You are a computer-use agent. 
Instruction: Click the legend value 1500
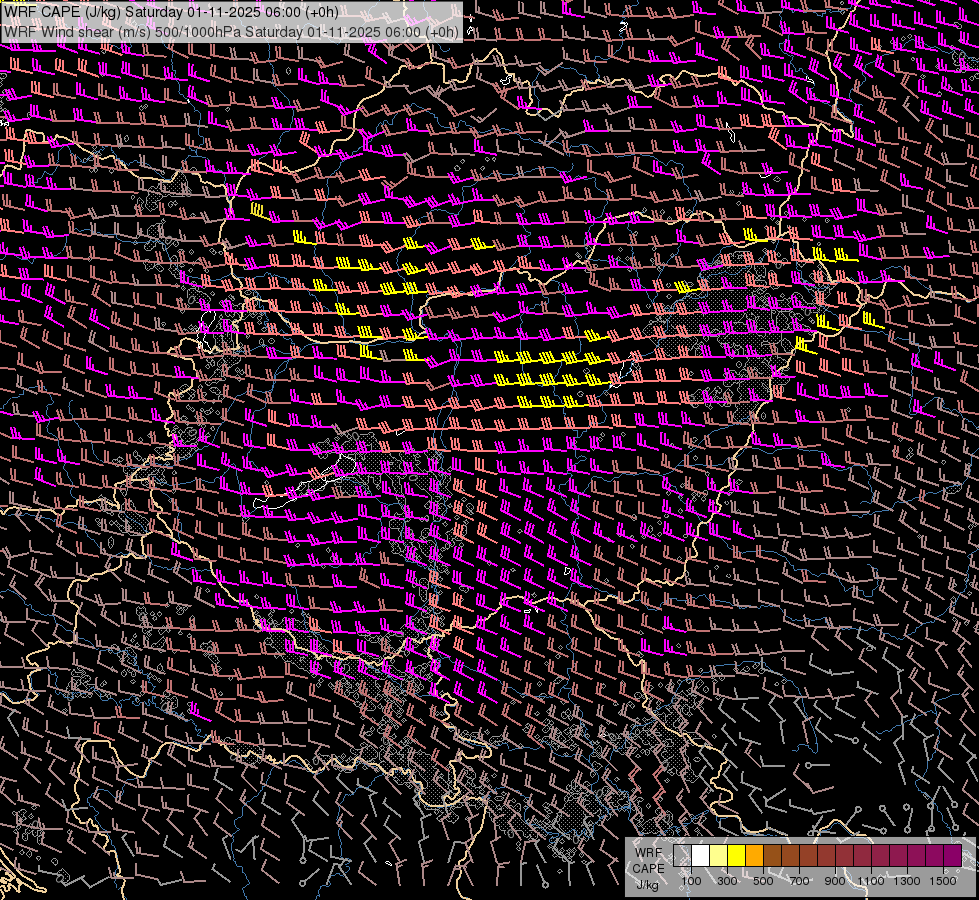click(x=943, y=881)
